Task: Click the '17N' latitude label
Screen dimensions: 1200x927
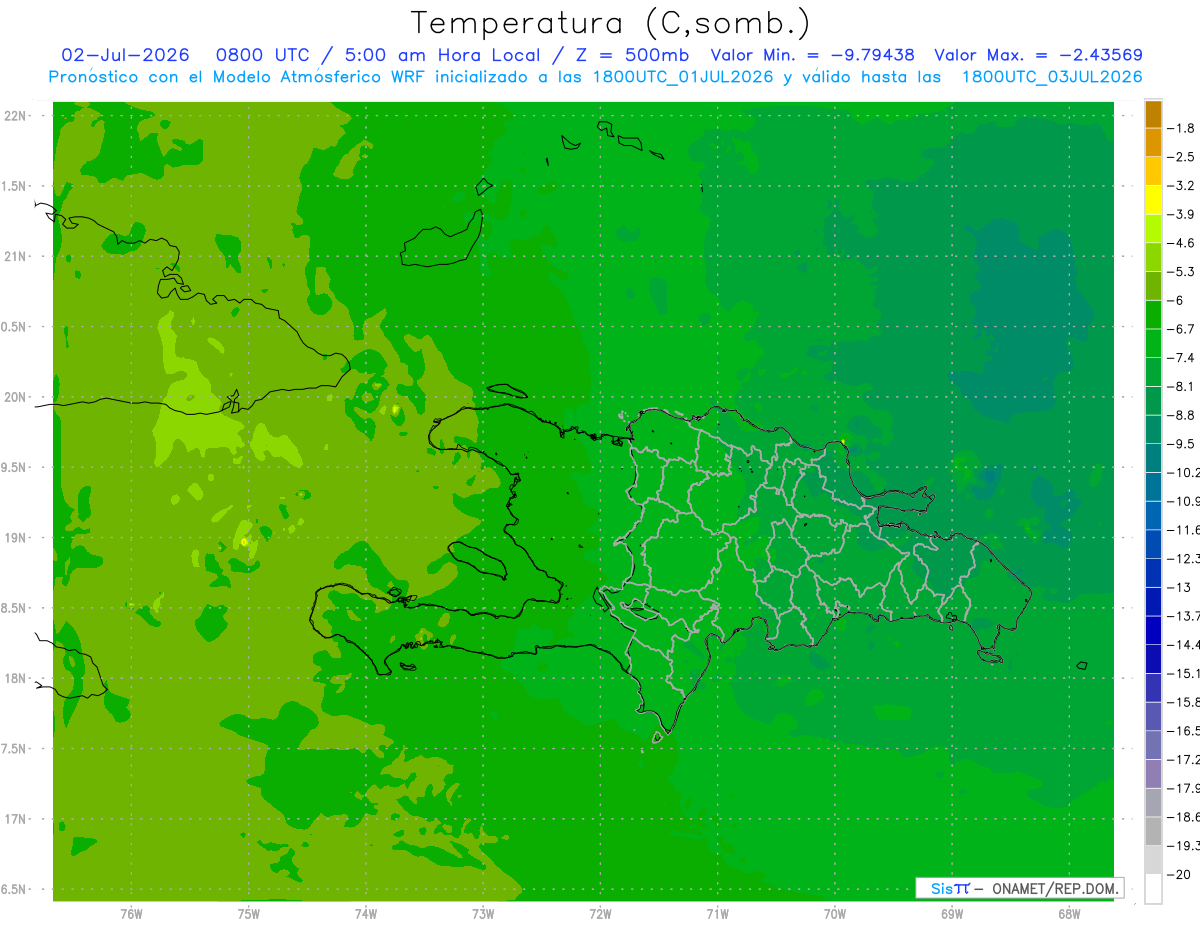Action: (16, 819)
